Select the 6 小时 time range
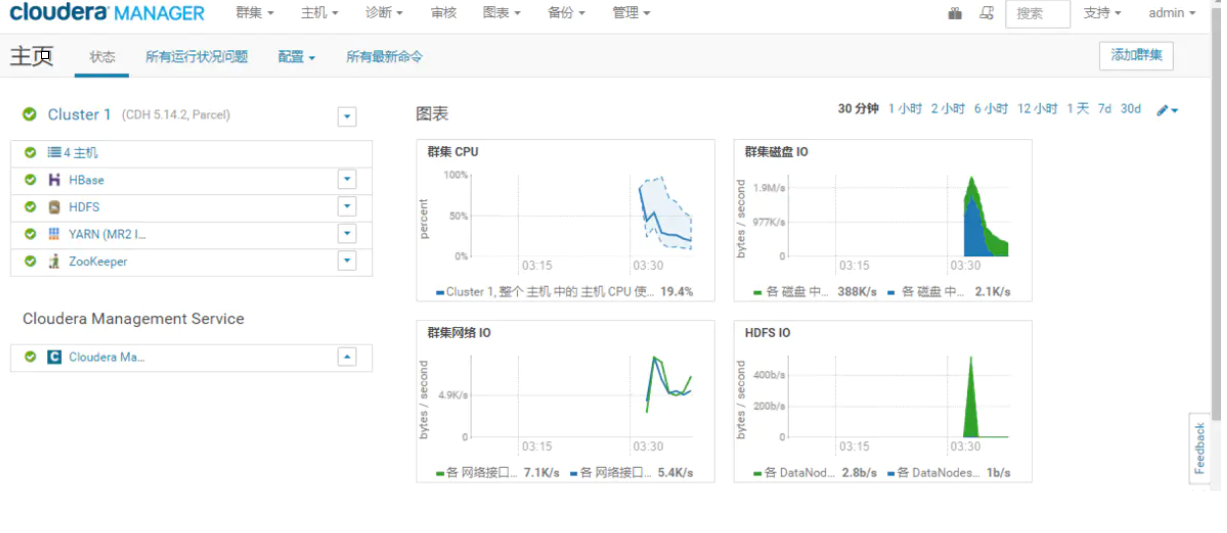 pyautogui.click(x=991, y=109)
